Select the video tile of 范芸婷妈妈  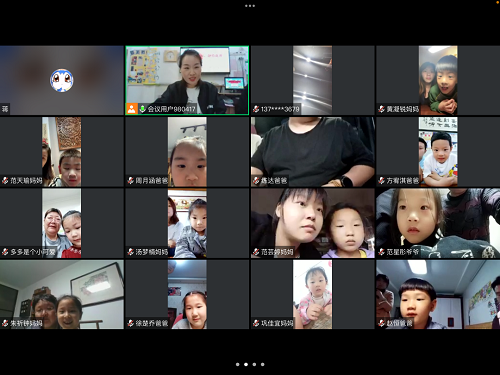point(313,223)
